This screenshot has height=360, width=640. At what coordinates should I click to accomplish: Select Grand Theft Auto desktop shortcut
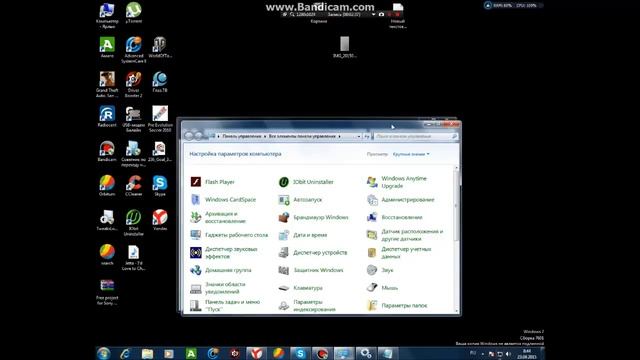tap(107, 84)
